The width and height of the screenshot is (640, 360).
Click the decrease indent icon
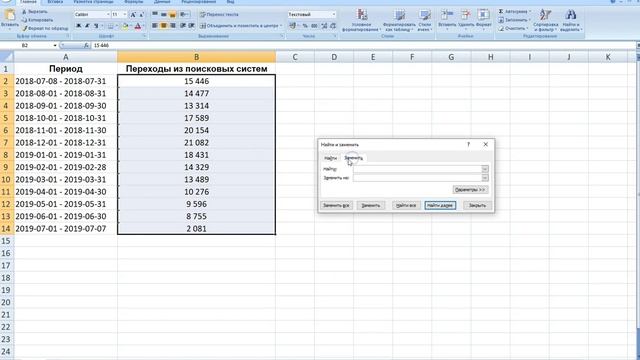tap(183, 26)
